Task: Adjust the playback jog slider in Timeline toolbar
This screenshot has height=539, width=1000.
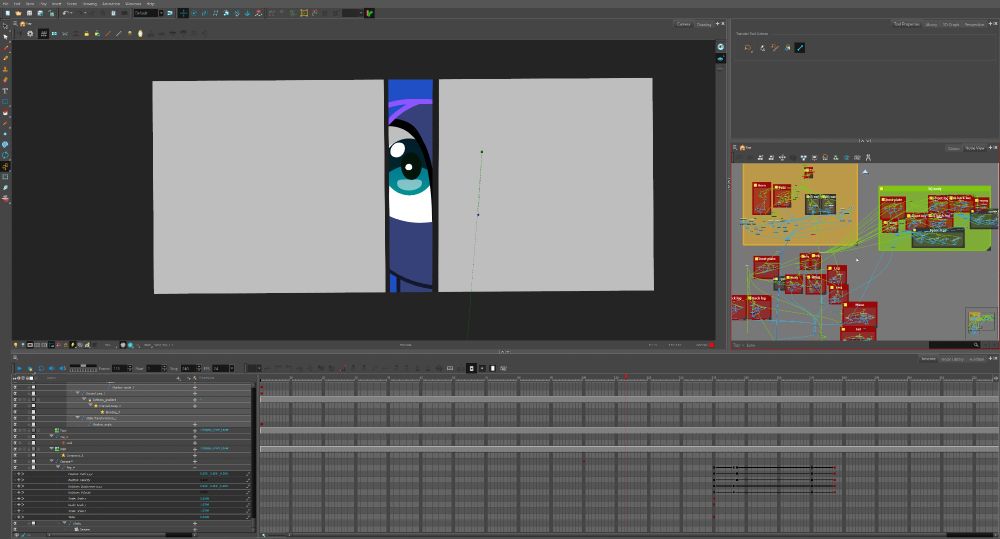Action: tap(84, 367)
